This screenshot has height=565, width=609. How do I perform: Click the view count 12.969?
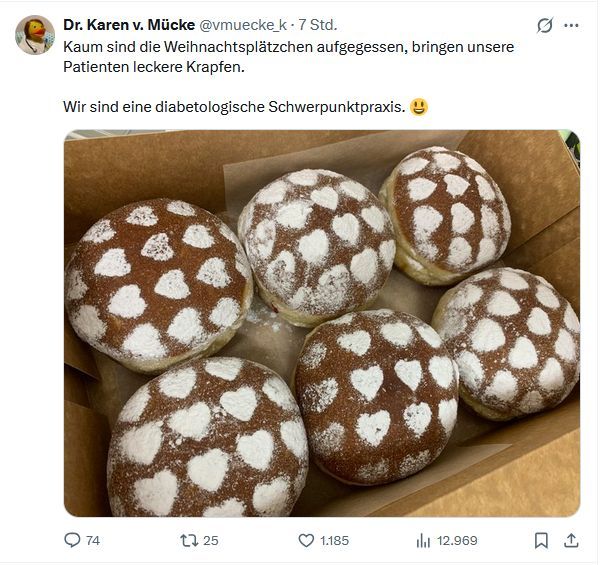pyautogui.click(x=457, y=540)
